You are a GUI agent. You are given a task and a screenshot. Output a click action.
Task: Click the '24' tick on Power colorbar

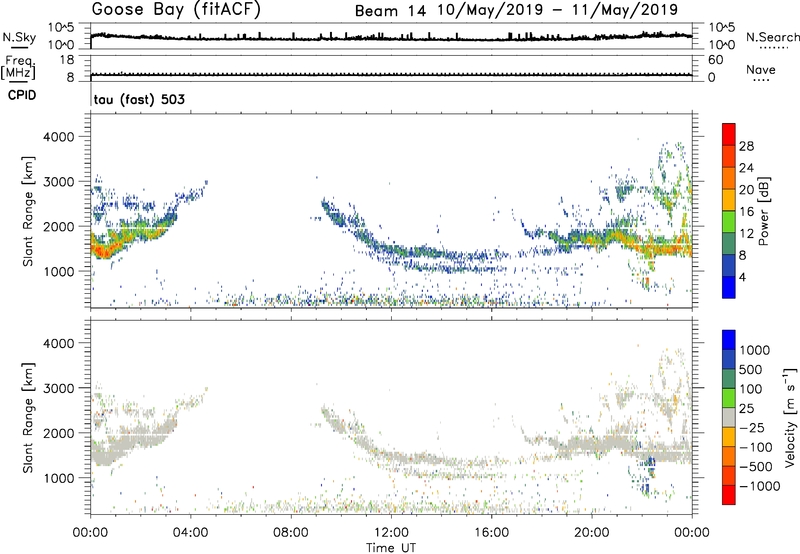pos(746,168)
